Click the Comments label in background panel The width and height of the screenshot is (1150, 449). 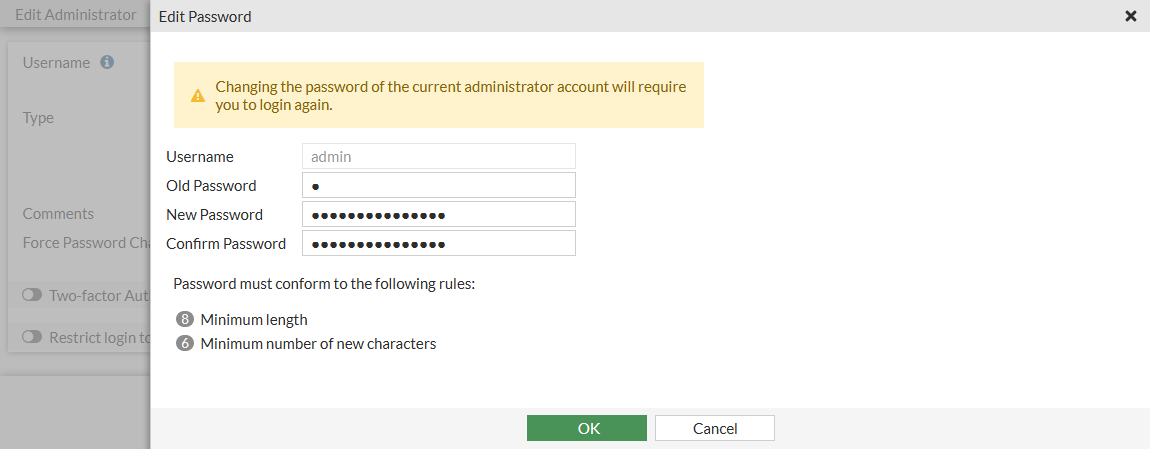coord(58,213)
